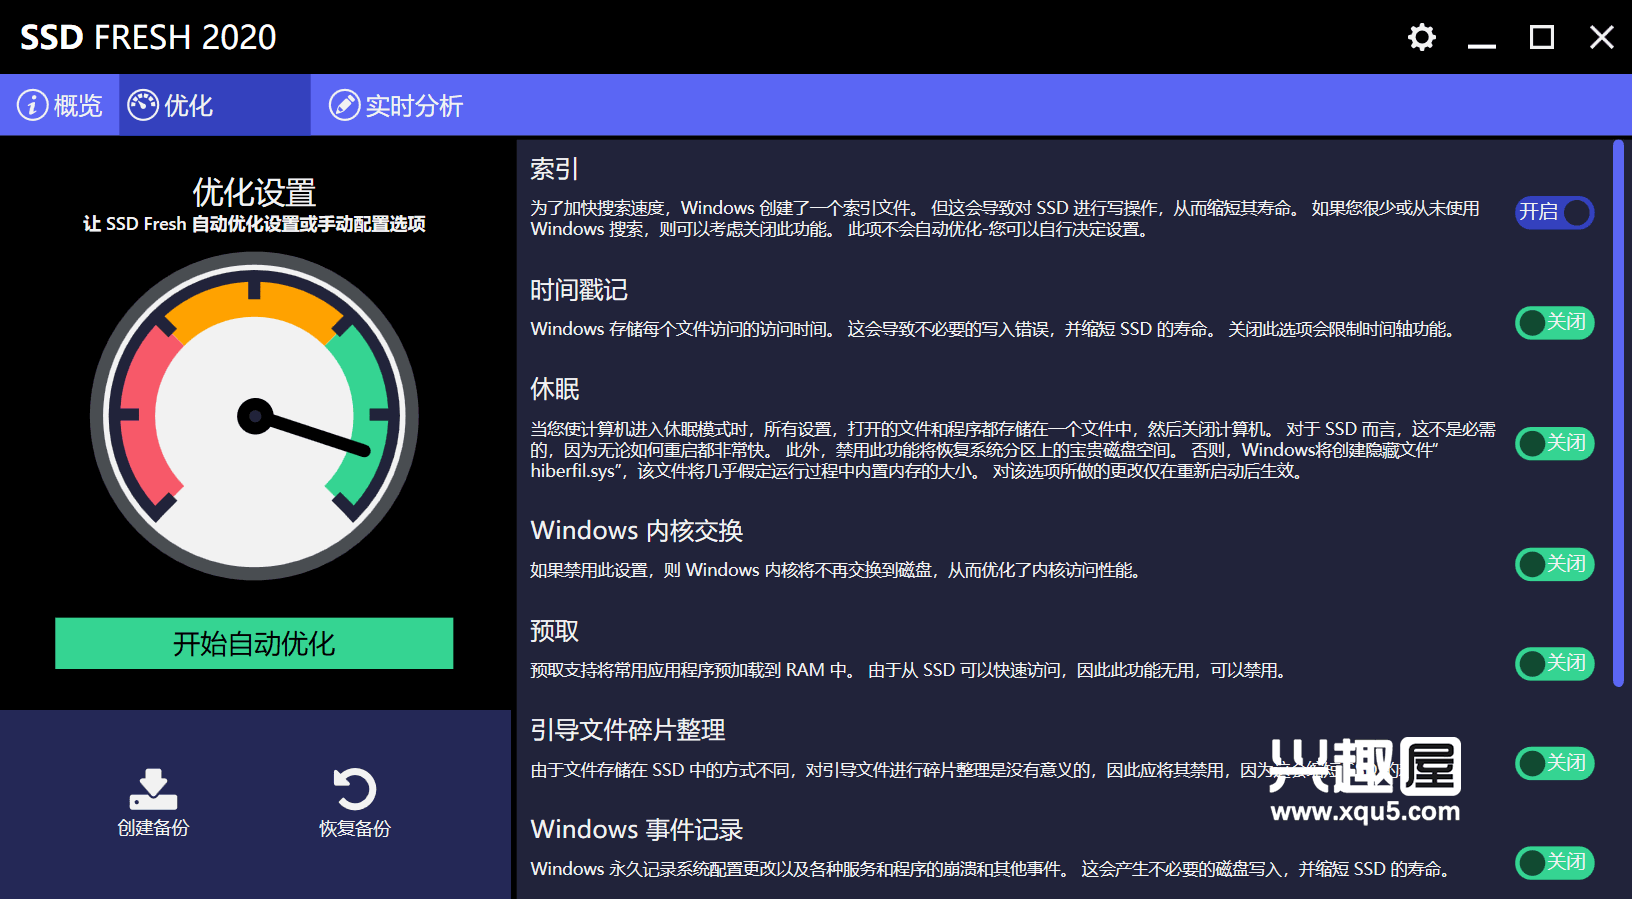Start optimization with 开始自动优化 button

[x=254, y=643]
